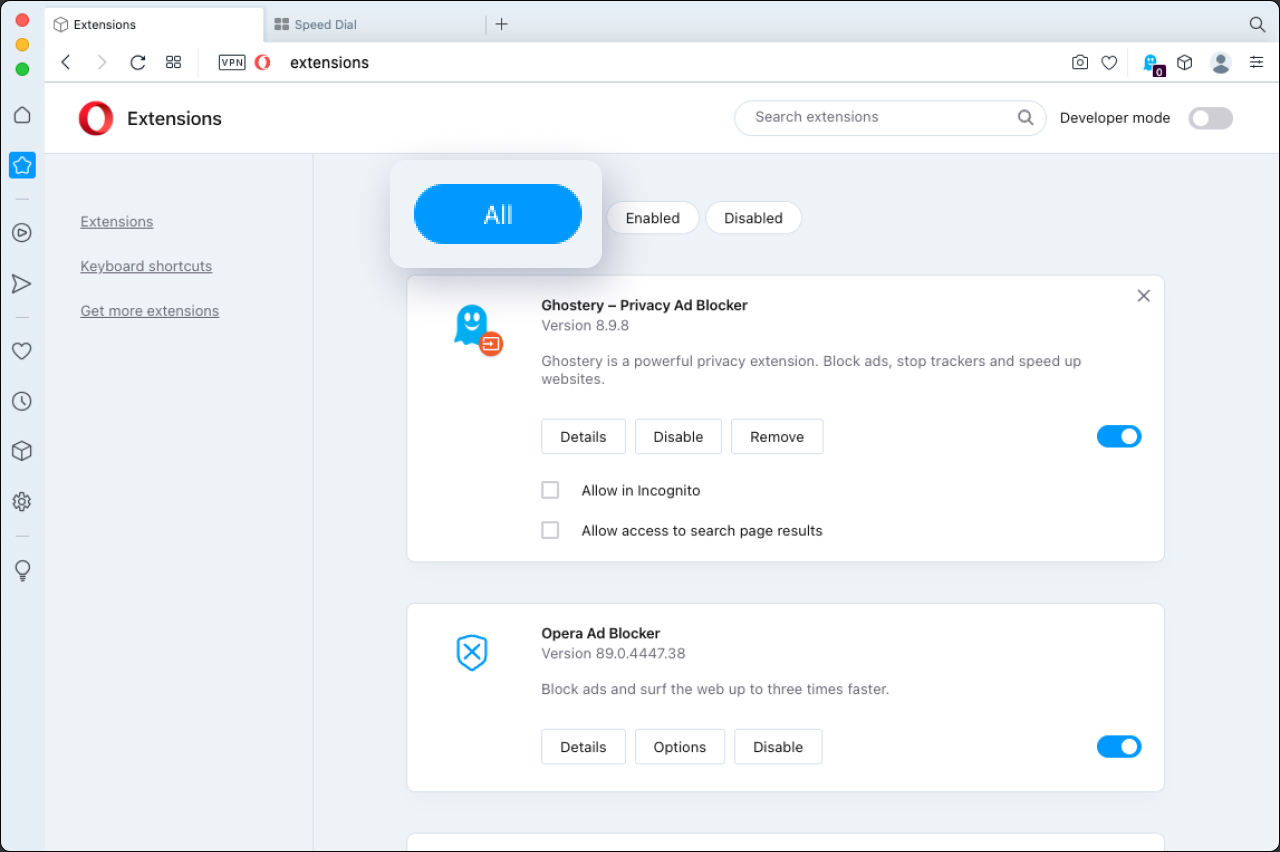
Task: Open browser Settings from the sidebar gear
Action: [x=22, y=501]
